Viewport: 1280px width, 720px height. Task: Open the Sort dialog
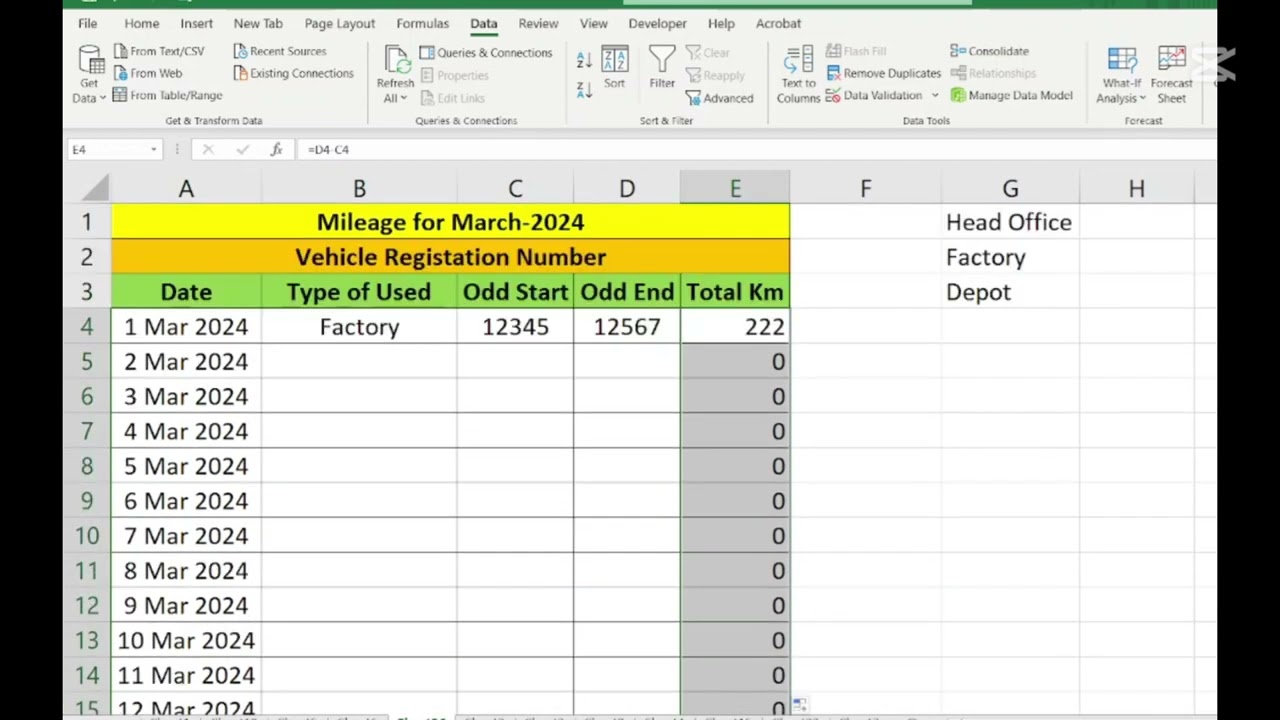click(x=614, y=67)
